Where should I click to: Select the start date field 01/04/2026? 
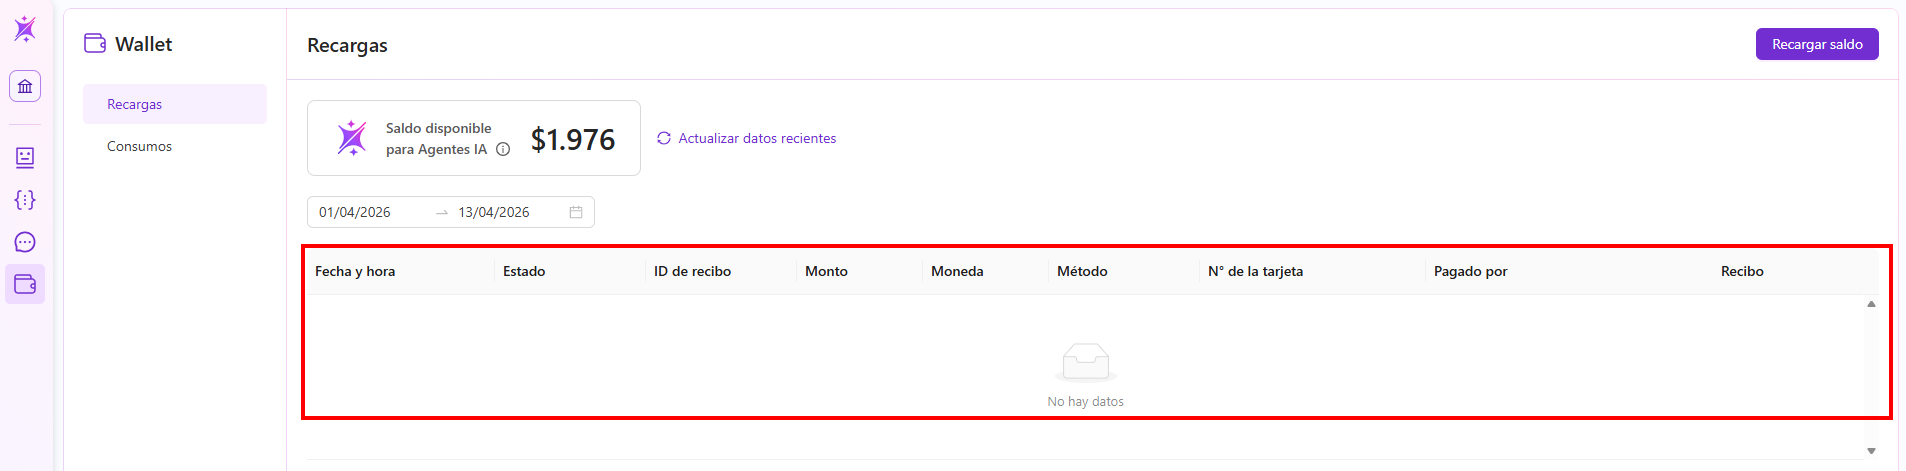point(355,212)
